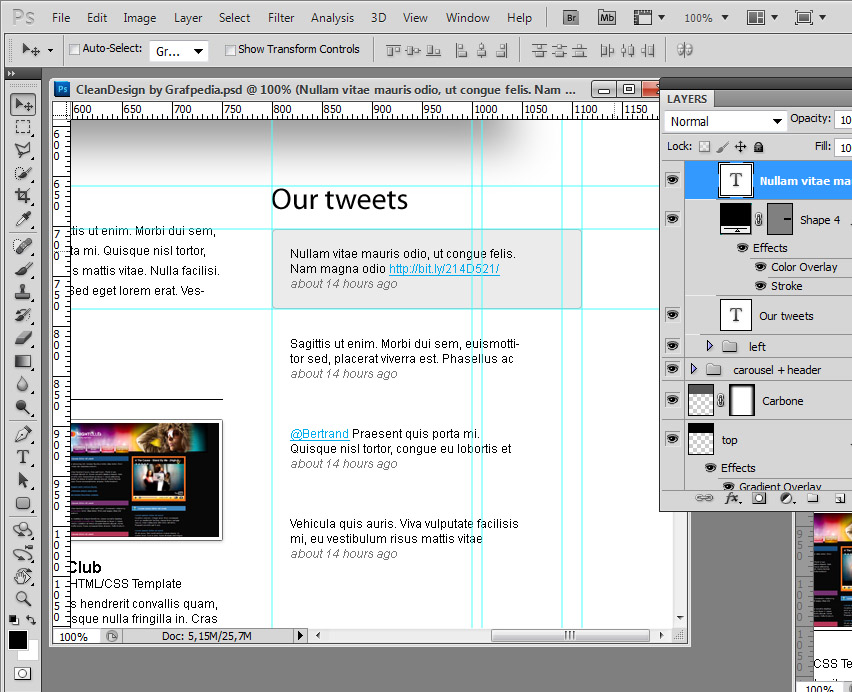Hide the top layer
This screenshot has height=692, width=852.
(673, 438)
